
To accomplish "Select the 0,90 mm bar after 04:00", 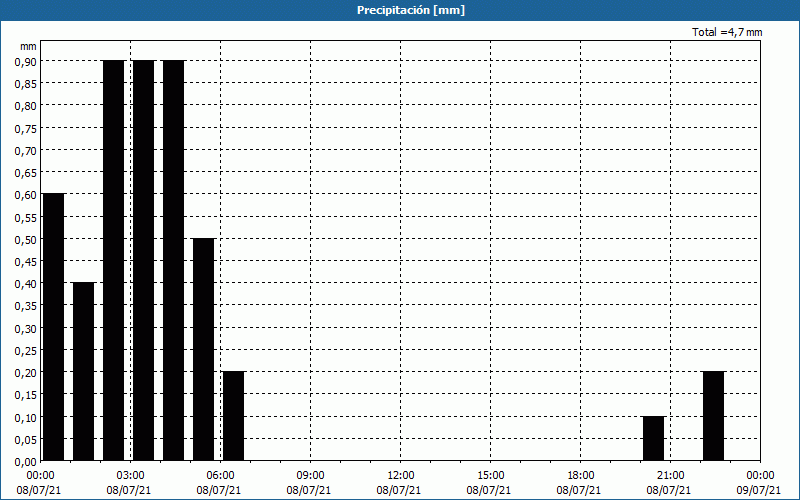I will (173, 260).
